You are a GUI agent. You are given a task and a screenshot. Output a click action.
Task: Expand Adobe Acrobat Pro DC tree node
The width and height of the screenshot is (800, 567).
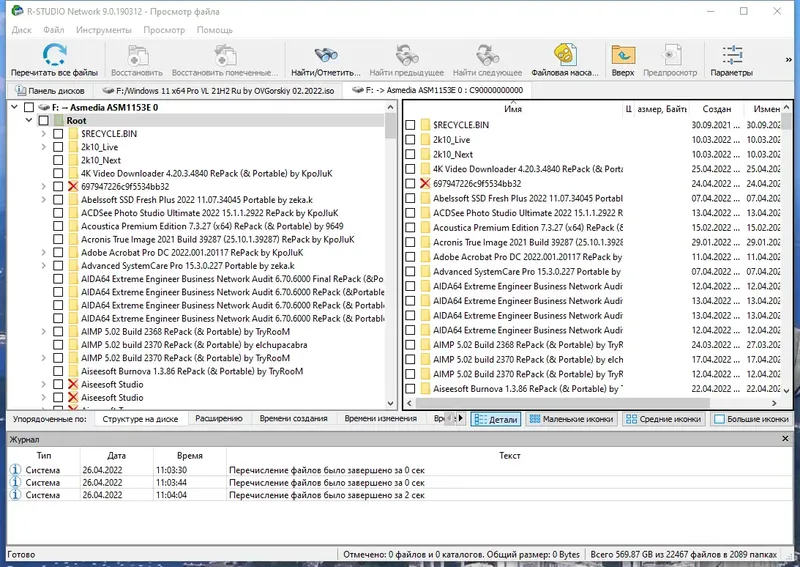(x=44, y=253)
